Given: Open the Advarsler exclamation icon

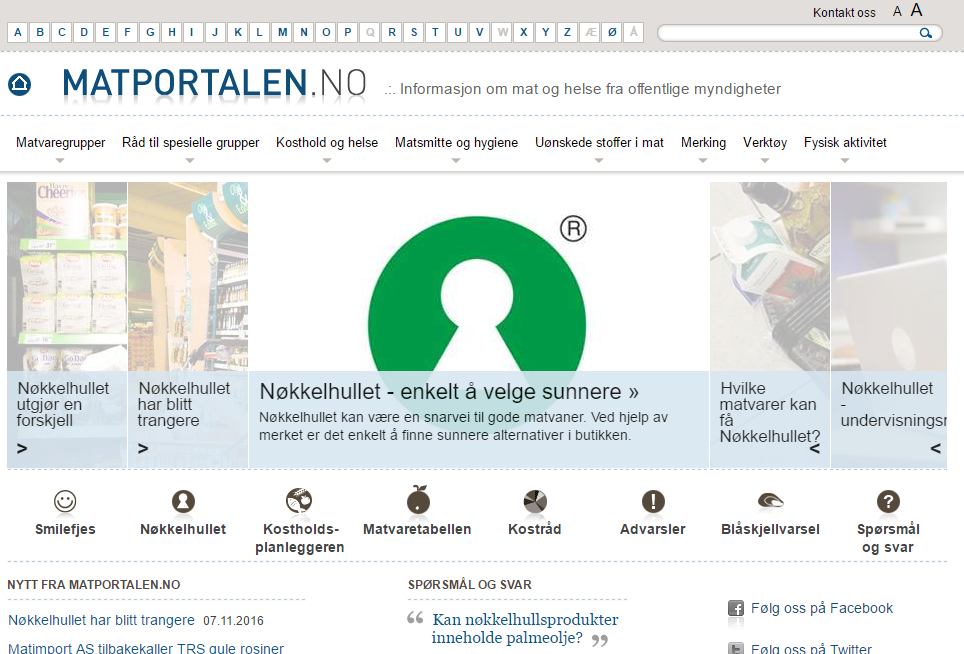Looking at the screenshot, I should 653,502.
